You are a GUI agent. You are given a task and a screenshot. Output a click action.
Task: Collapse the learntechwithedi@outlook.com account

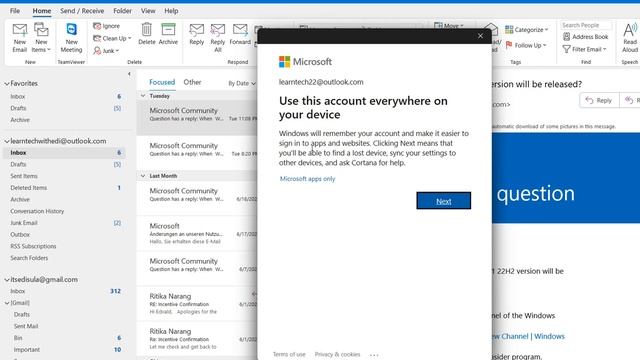7,141
